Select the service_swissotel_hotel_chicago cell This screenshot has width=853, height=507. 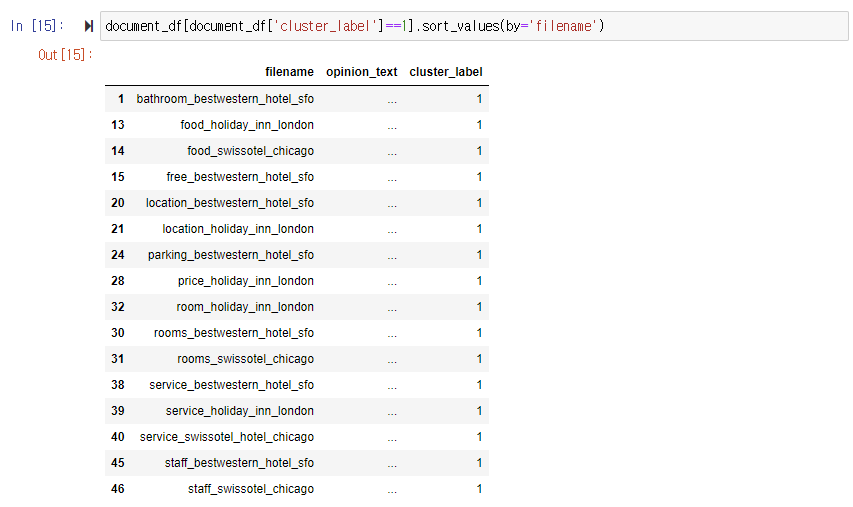[227, 437]
